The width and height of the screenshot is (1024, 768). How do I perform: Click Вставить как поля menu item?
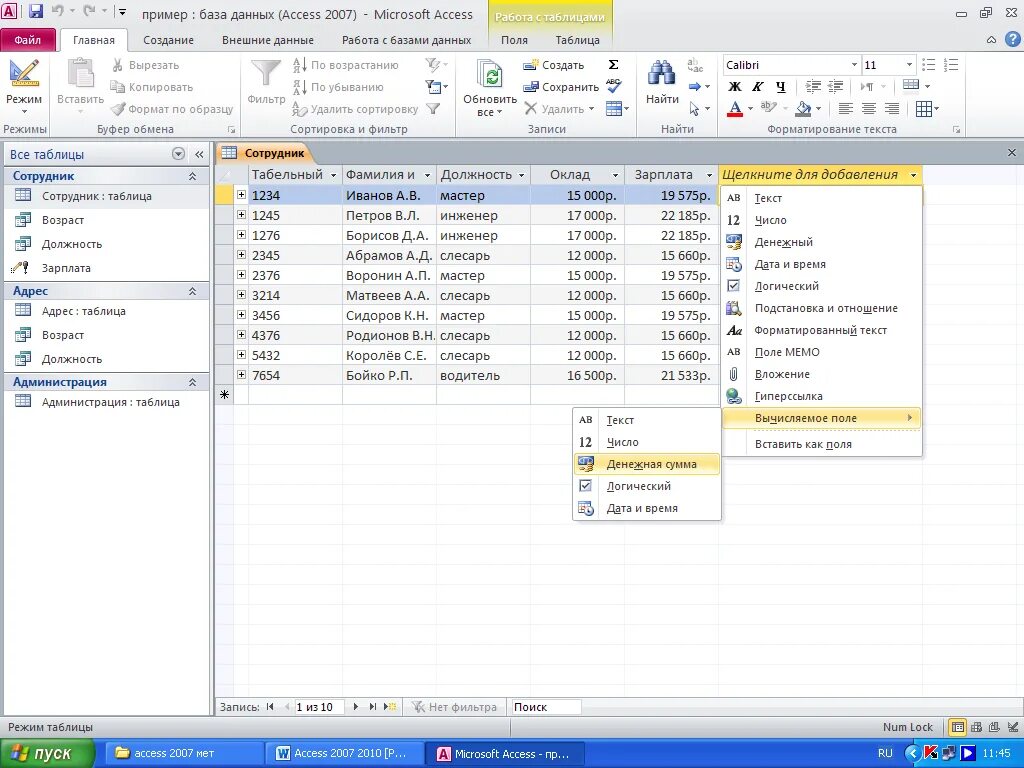pyautogui.click(x=822, y=444)
